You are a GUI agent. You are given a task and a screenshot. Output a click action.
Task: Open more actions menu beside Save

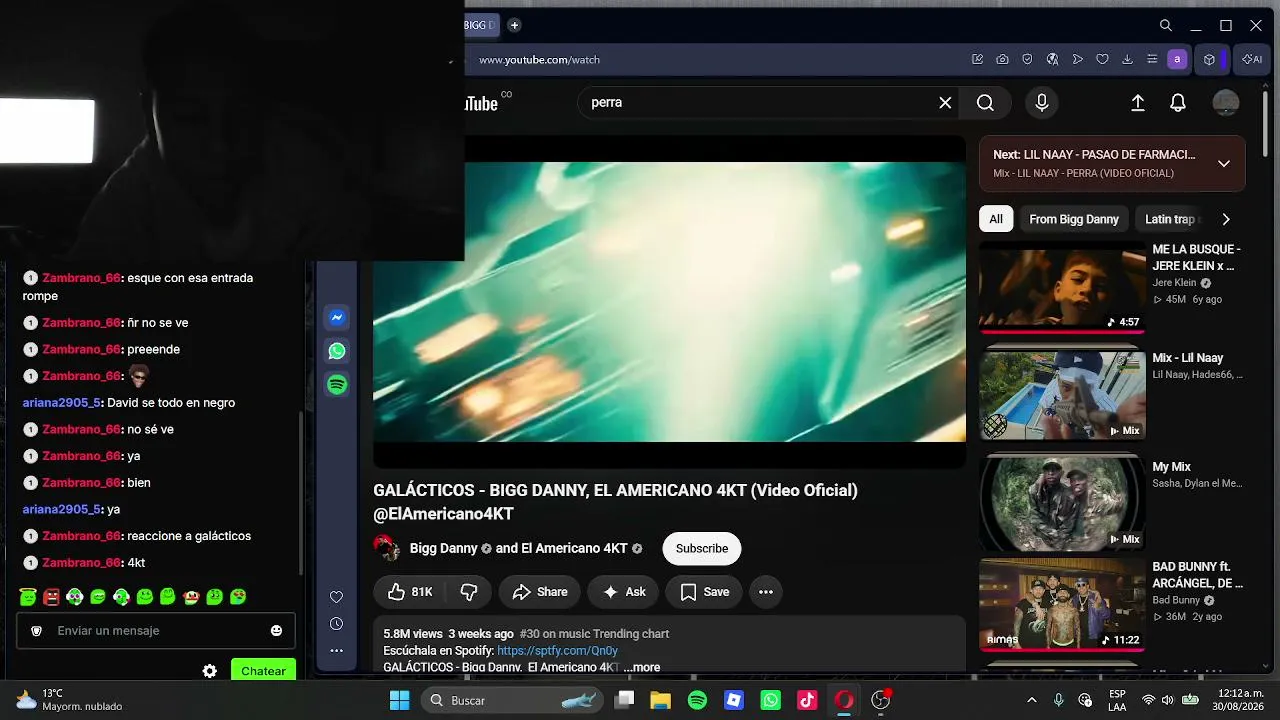[x=766, y=592]
